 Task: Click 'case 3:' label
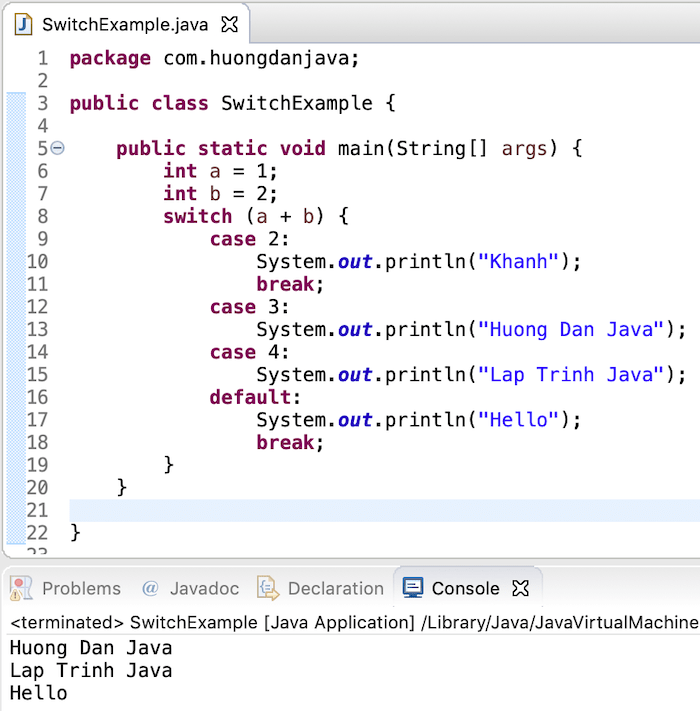249,307
